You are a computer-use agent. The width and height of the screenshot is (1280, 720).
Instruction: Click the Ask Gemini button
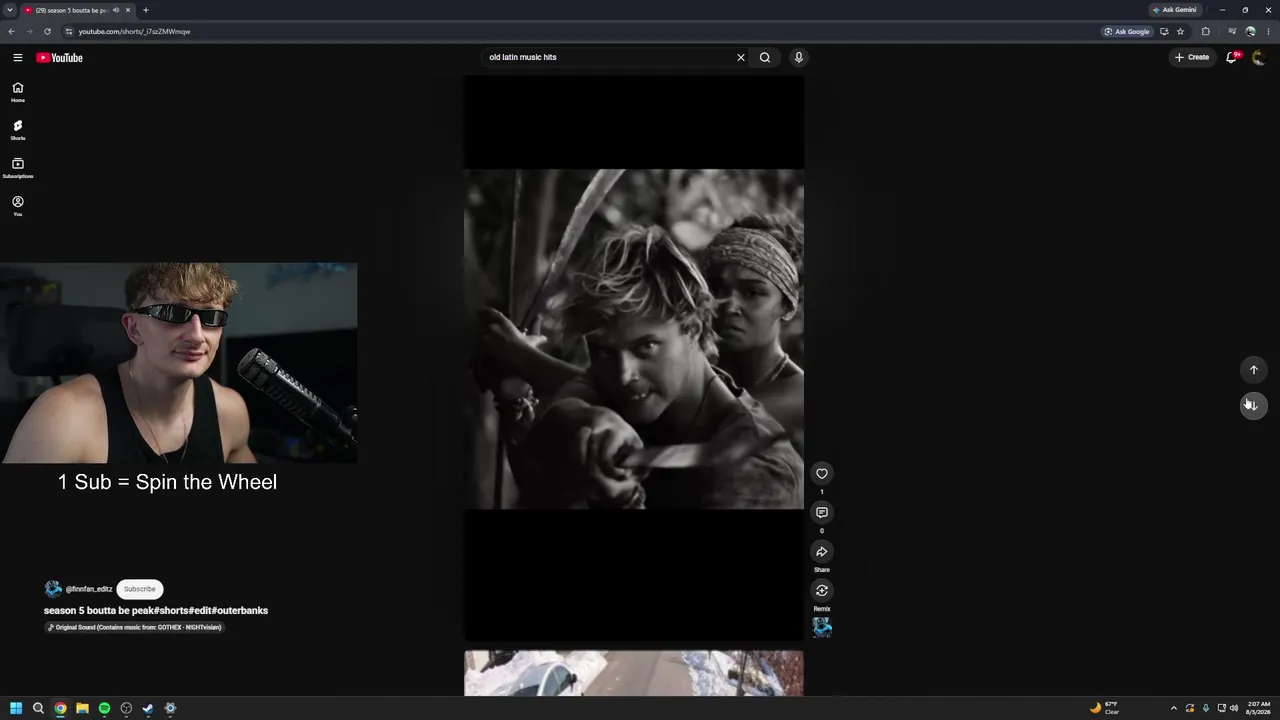[1174, 10]
